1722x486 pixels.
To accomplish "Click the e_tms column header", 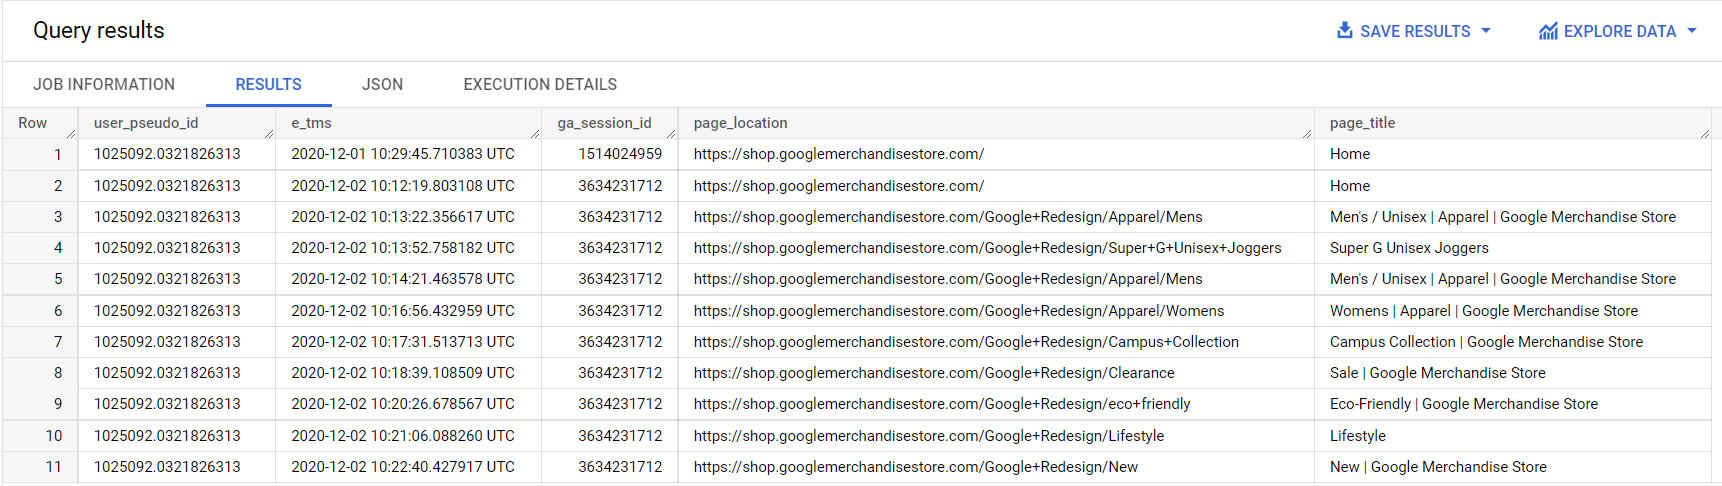I will (311, 123).
